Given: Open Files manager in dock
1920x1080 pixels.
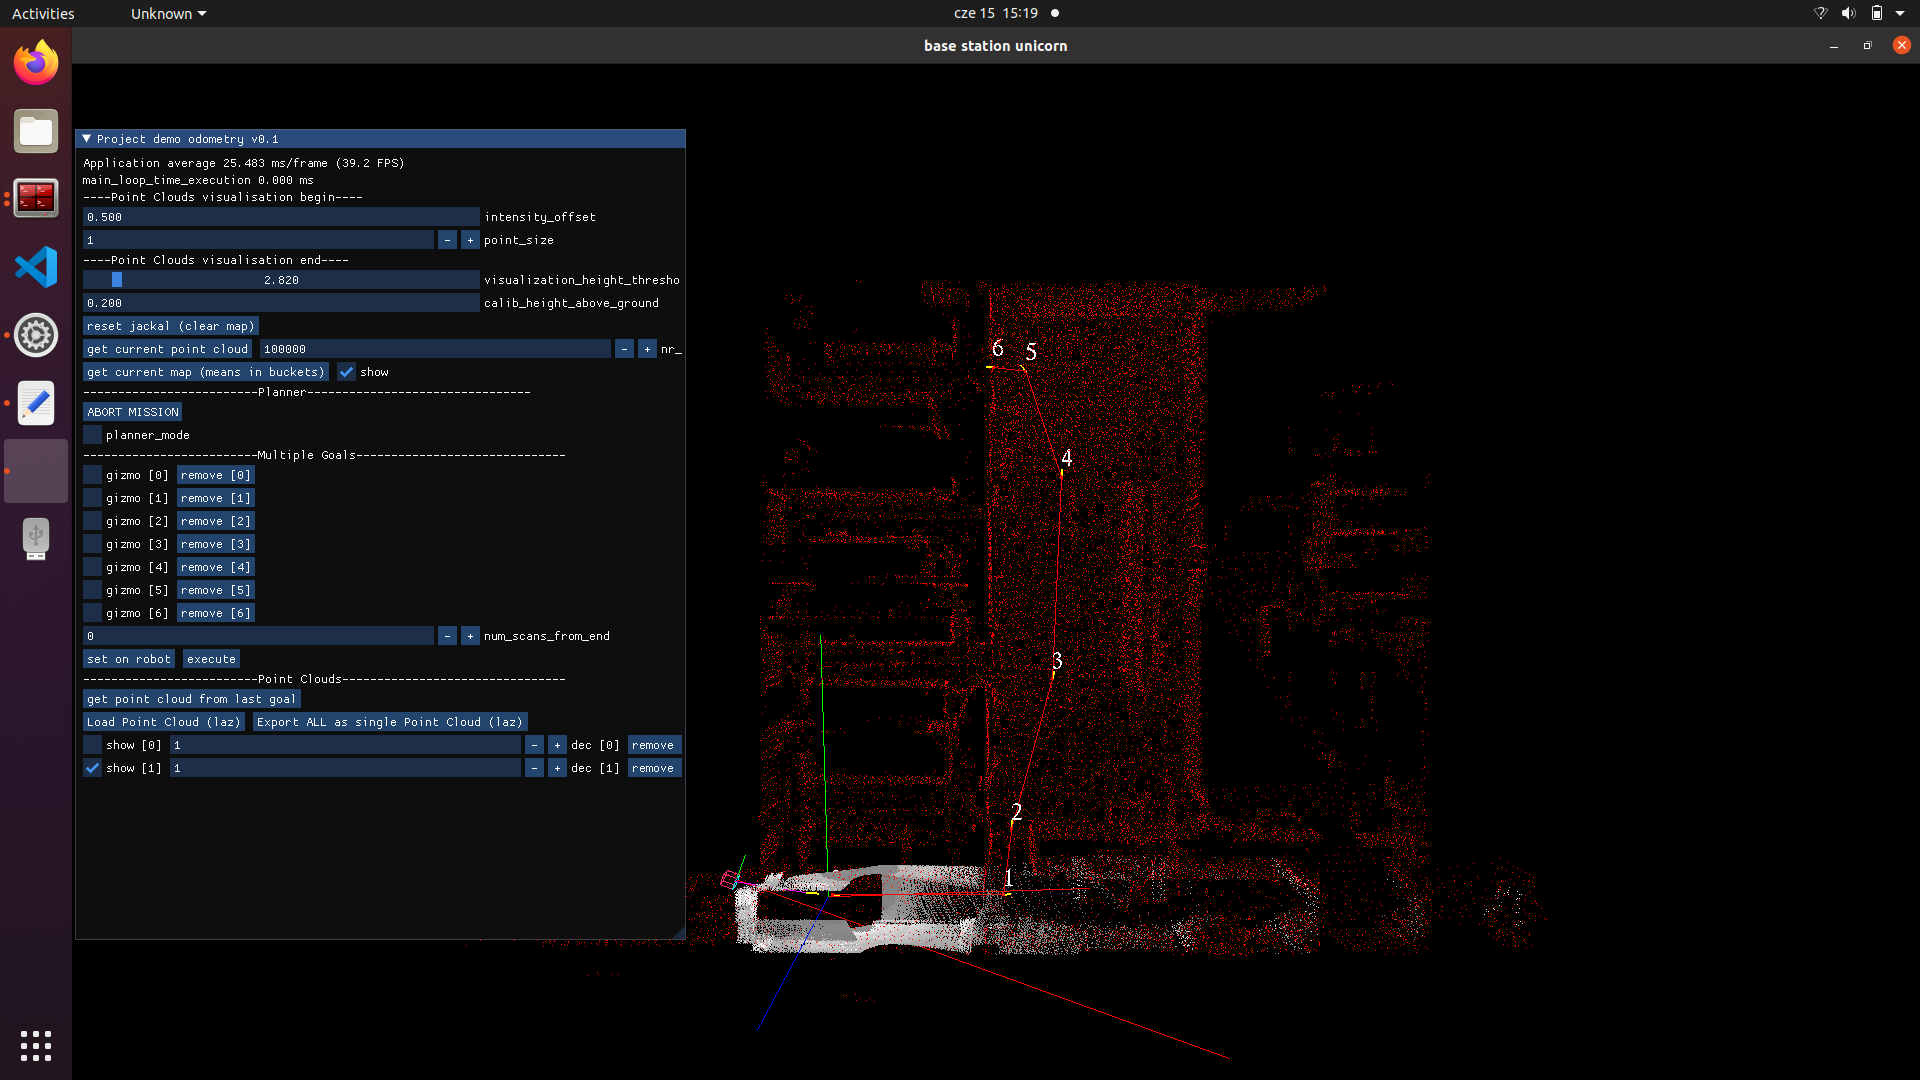Looking at the screenshot, I should click(x=36, y=131).
